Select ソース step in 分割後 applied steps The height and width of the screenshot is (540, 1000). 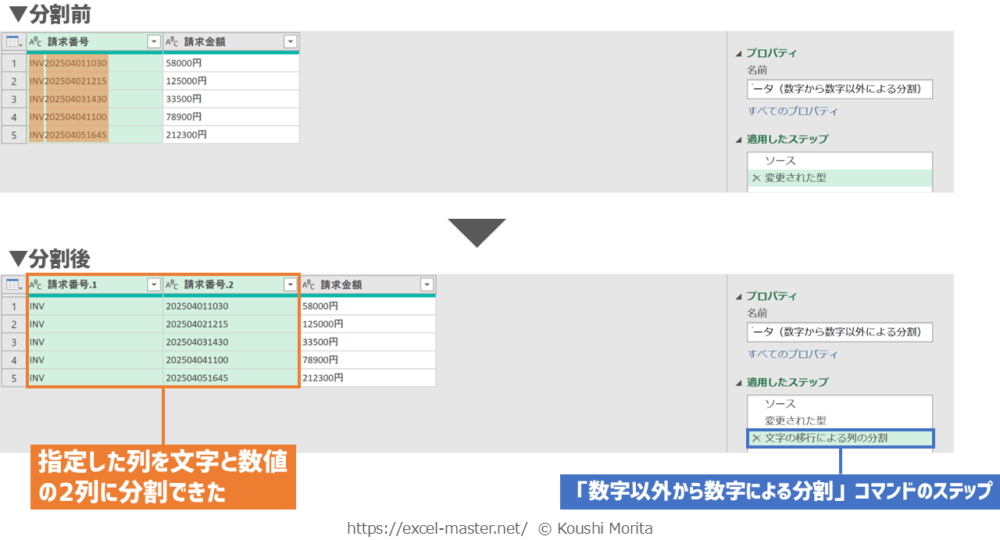[x=780, y=404]
